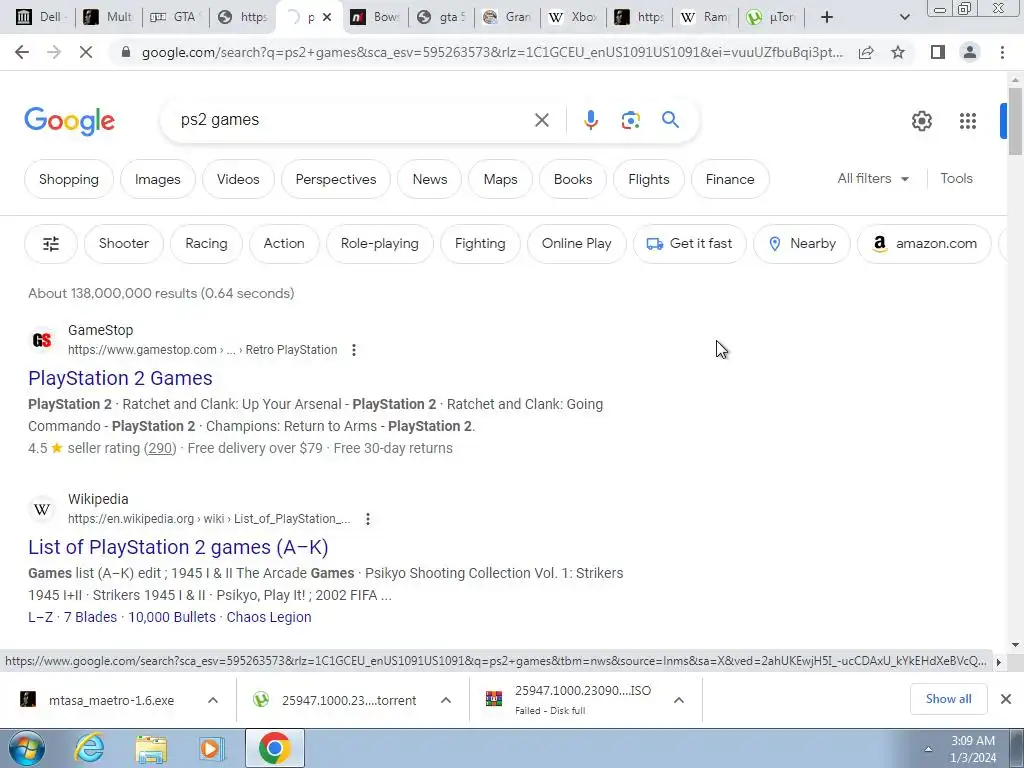Open the Windows Start menu
This screenshot has height=768, width=1024.
click(x=26, y=748)
